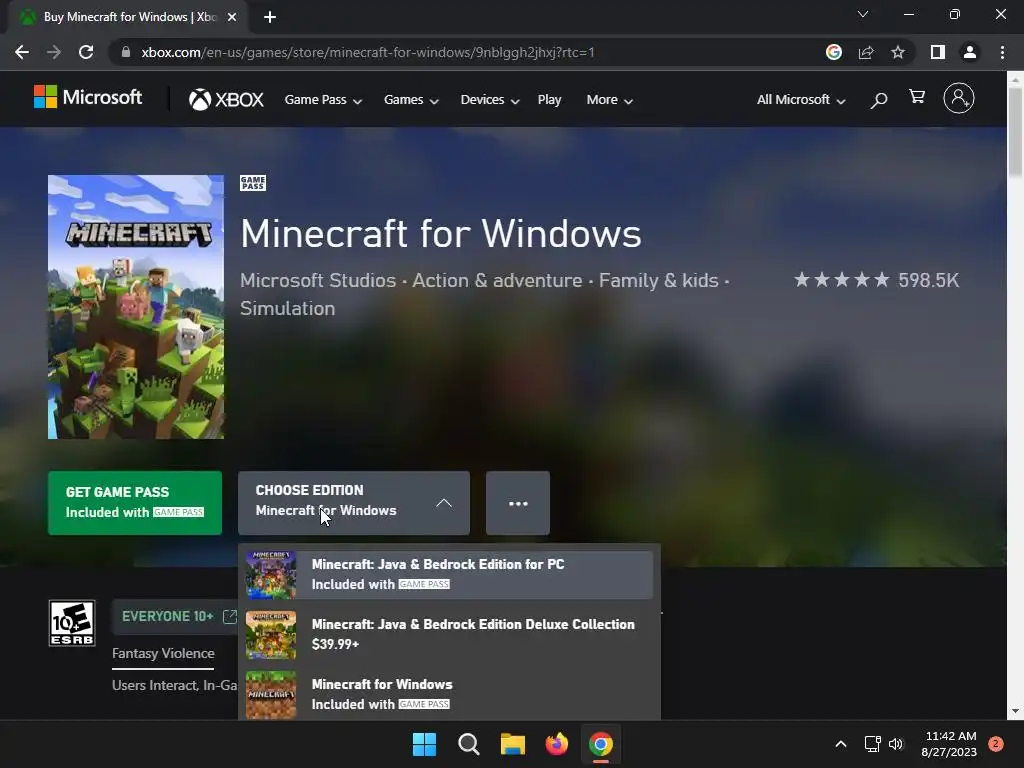Open network settings tray icon

(872, 744)
